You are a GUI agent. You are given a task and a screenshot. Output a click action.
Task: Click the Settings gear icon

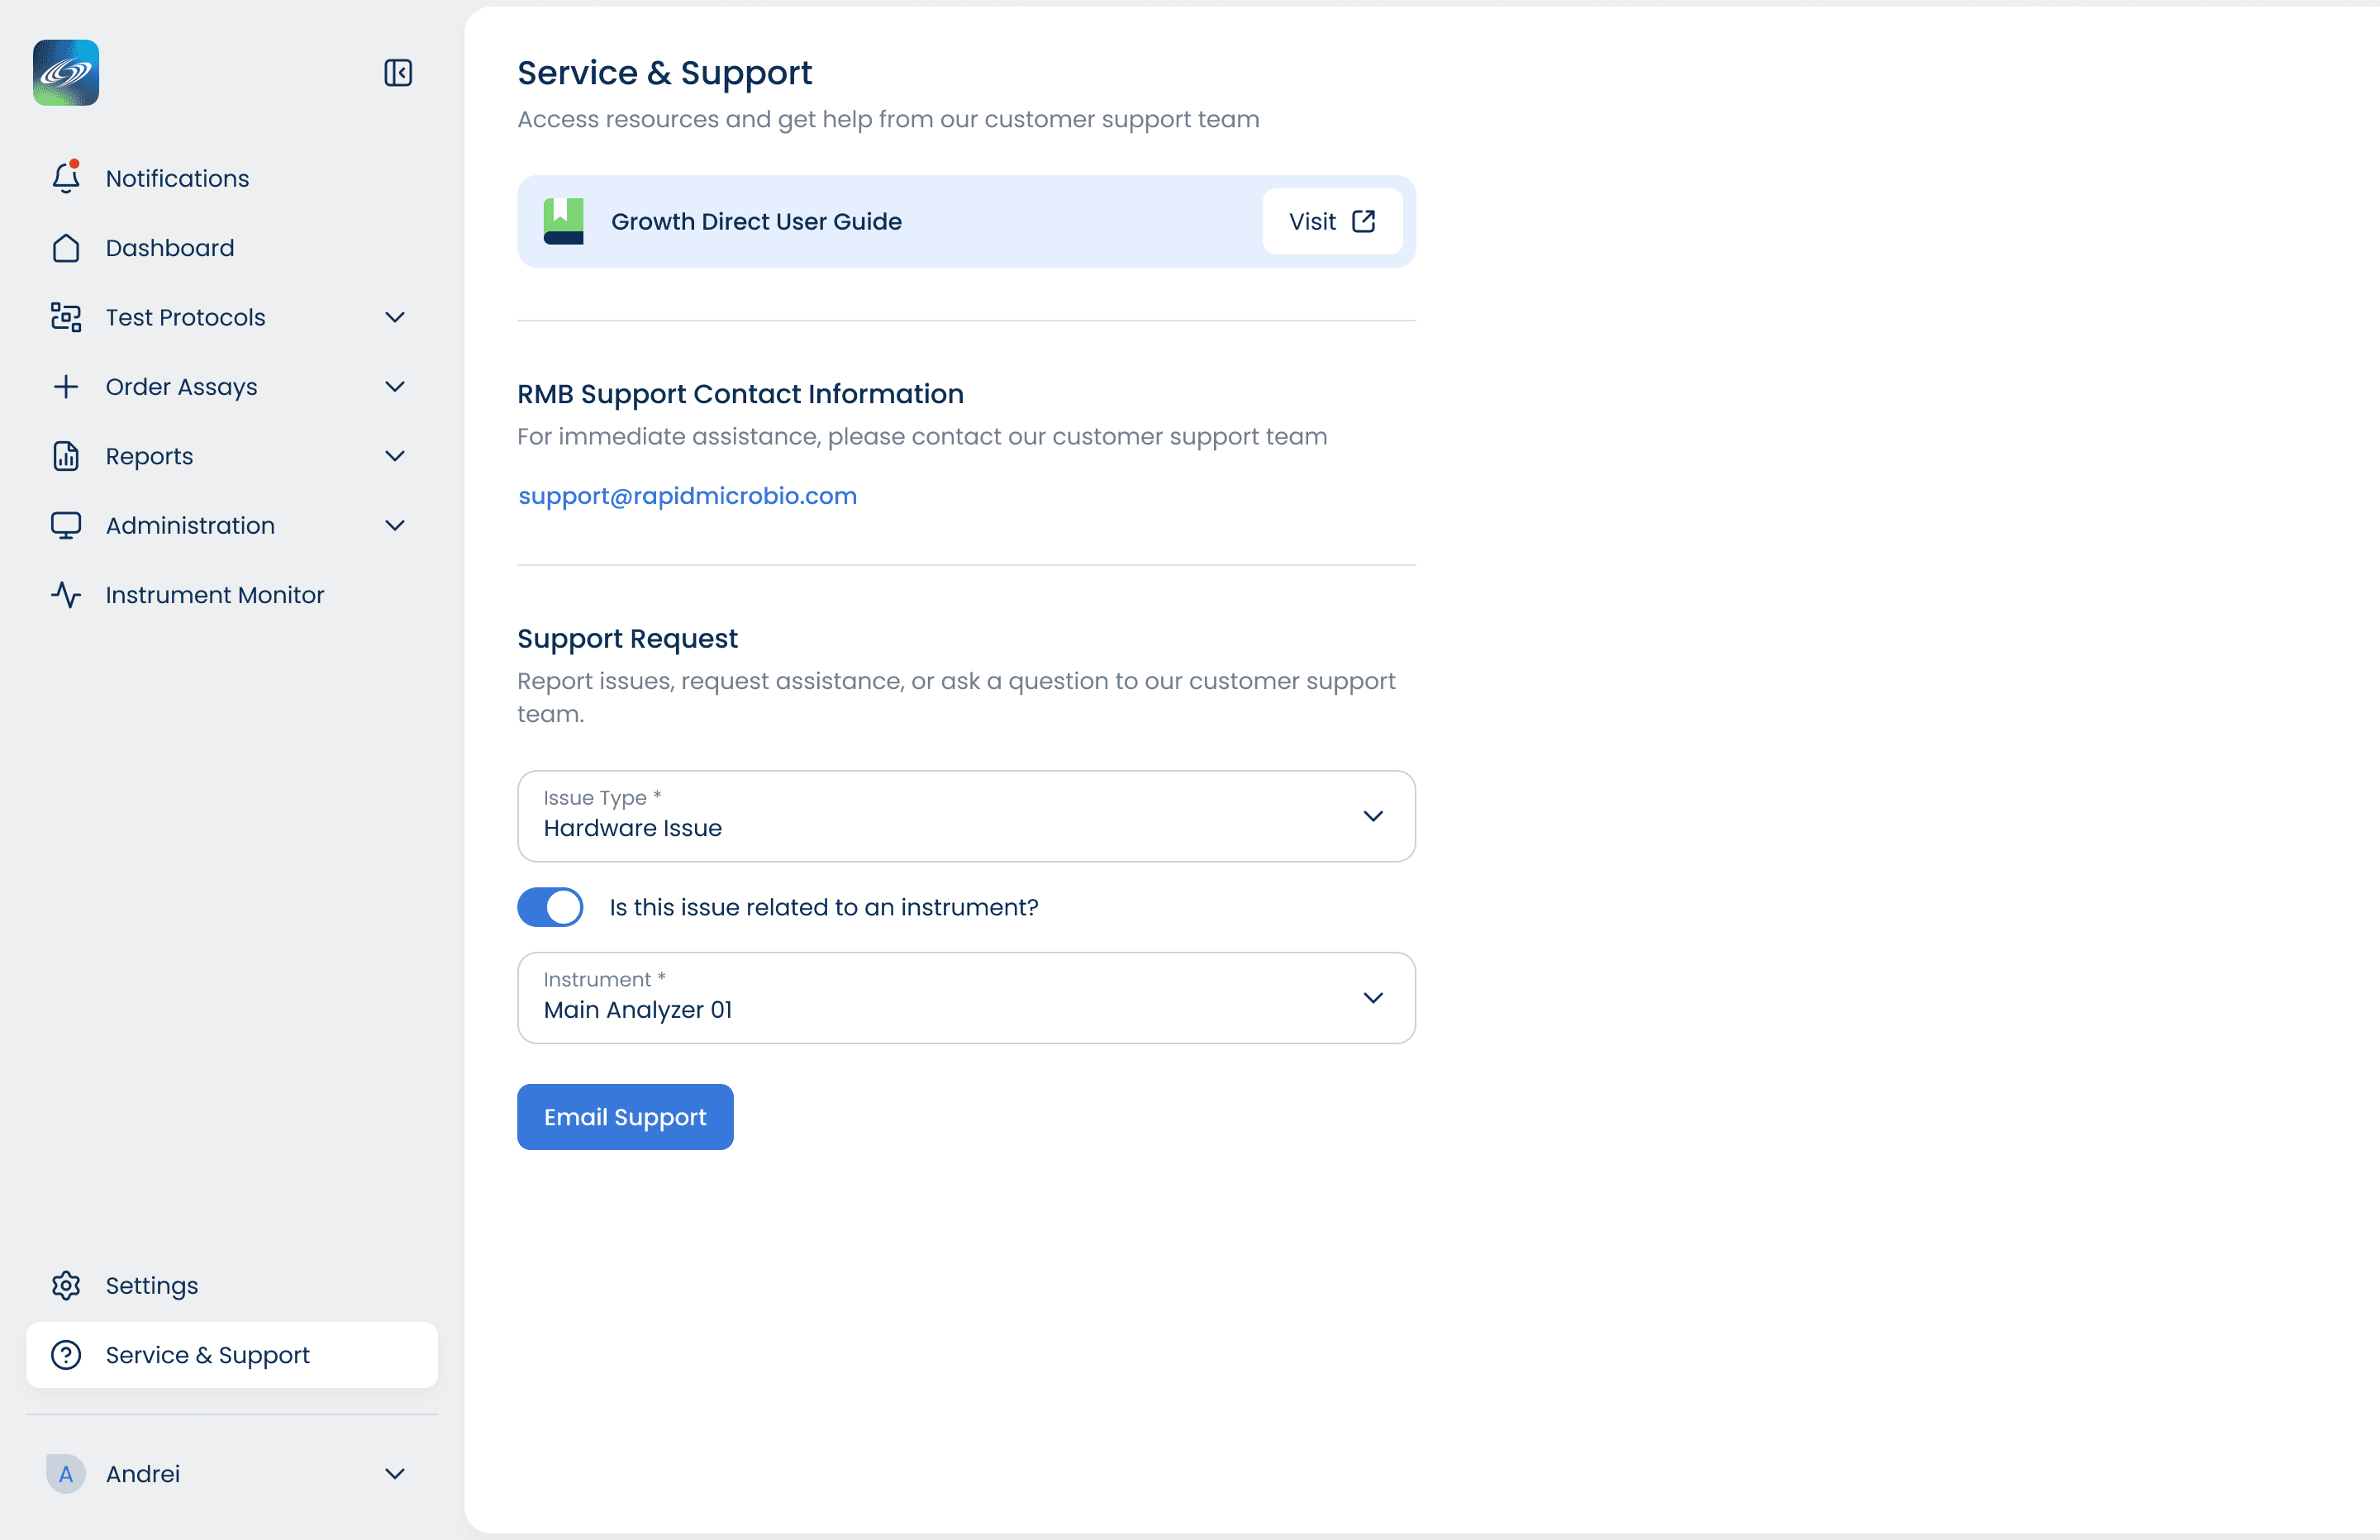coord(66,1285)
